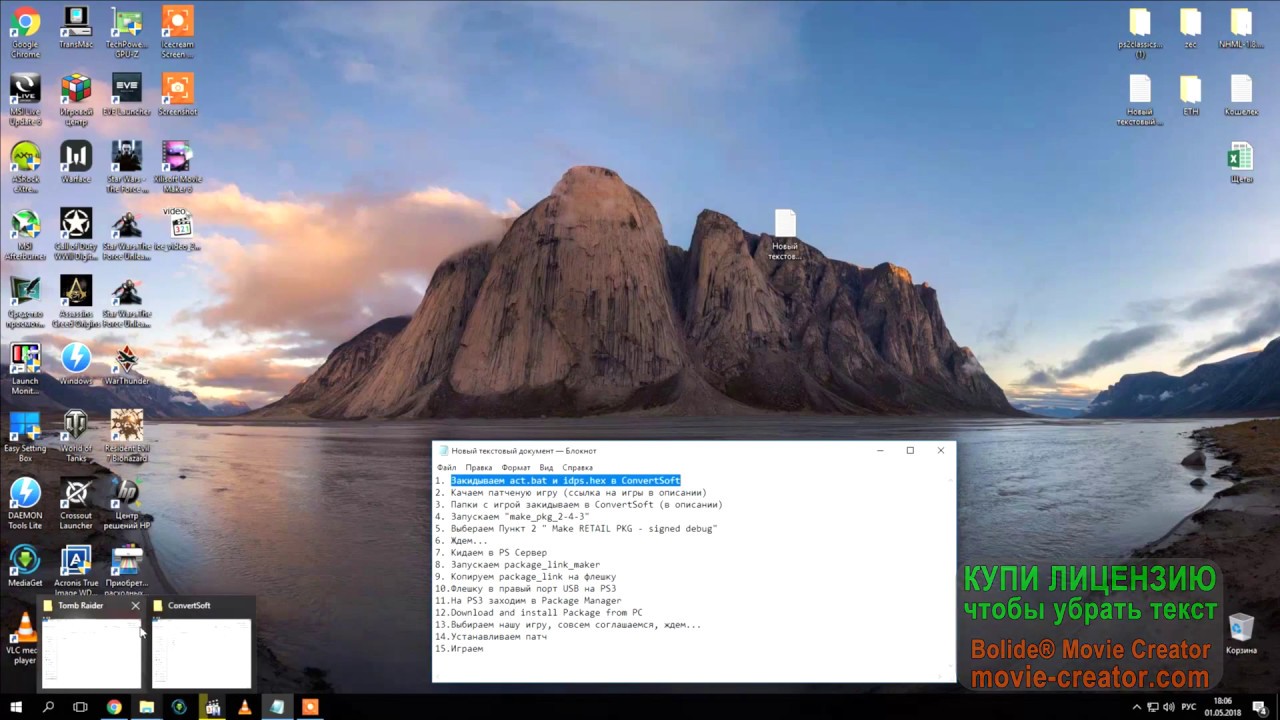The height and width of the screenshot is (720, 1280).
Task: Open Вид menu in Notepad
Action: [x=546, y=467]
